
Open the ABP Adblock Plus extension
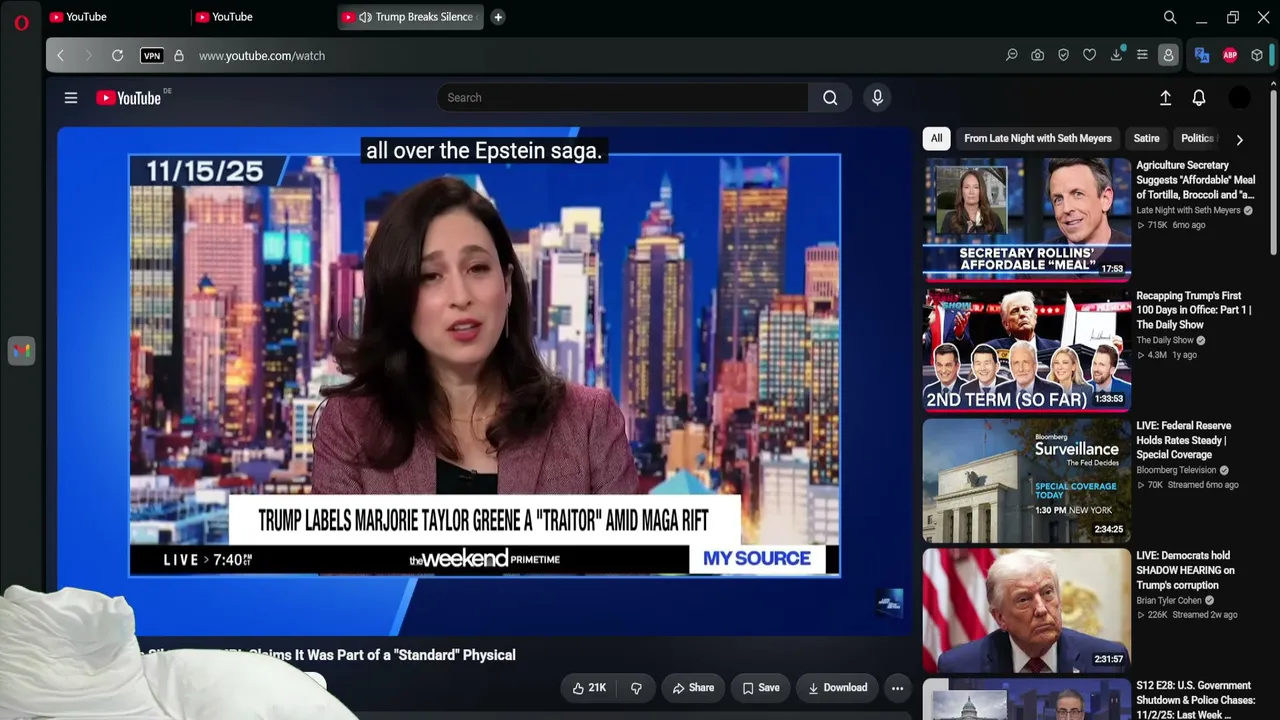tap(1230, 56)
